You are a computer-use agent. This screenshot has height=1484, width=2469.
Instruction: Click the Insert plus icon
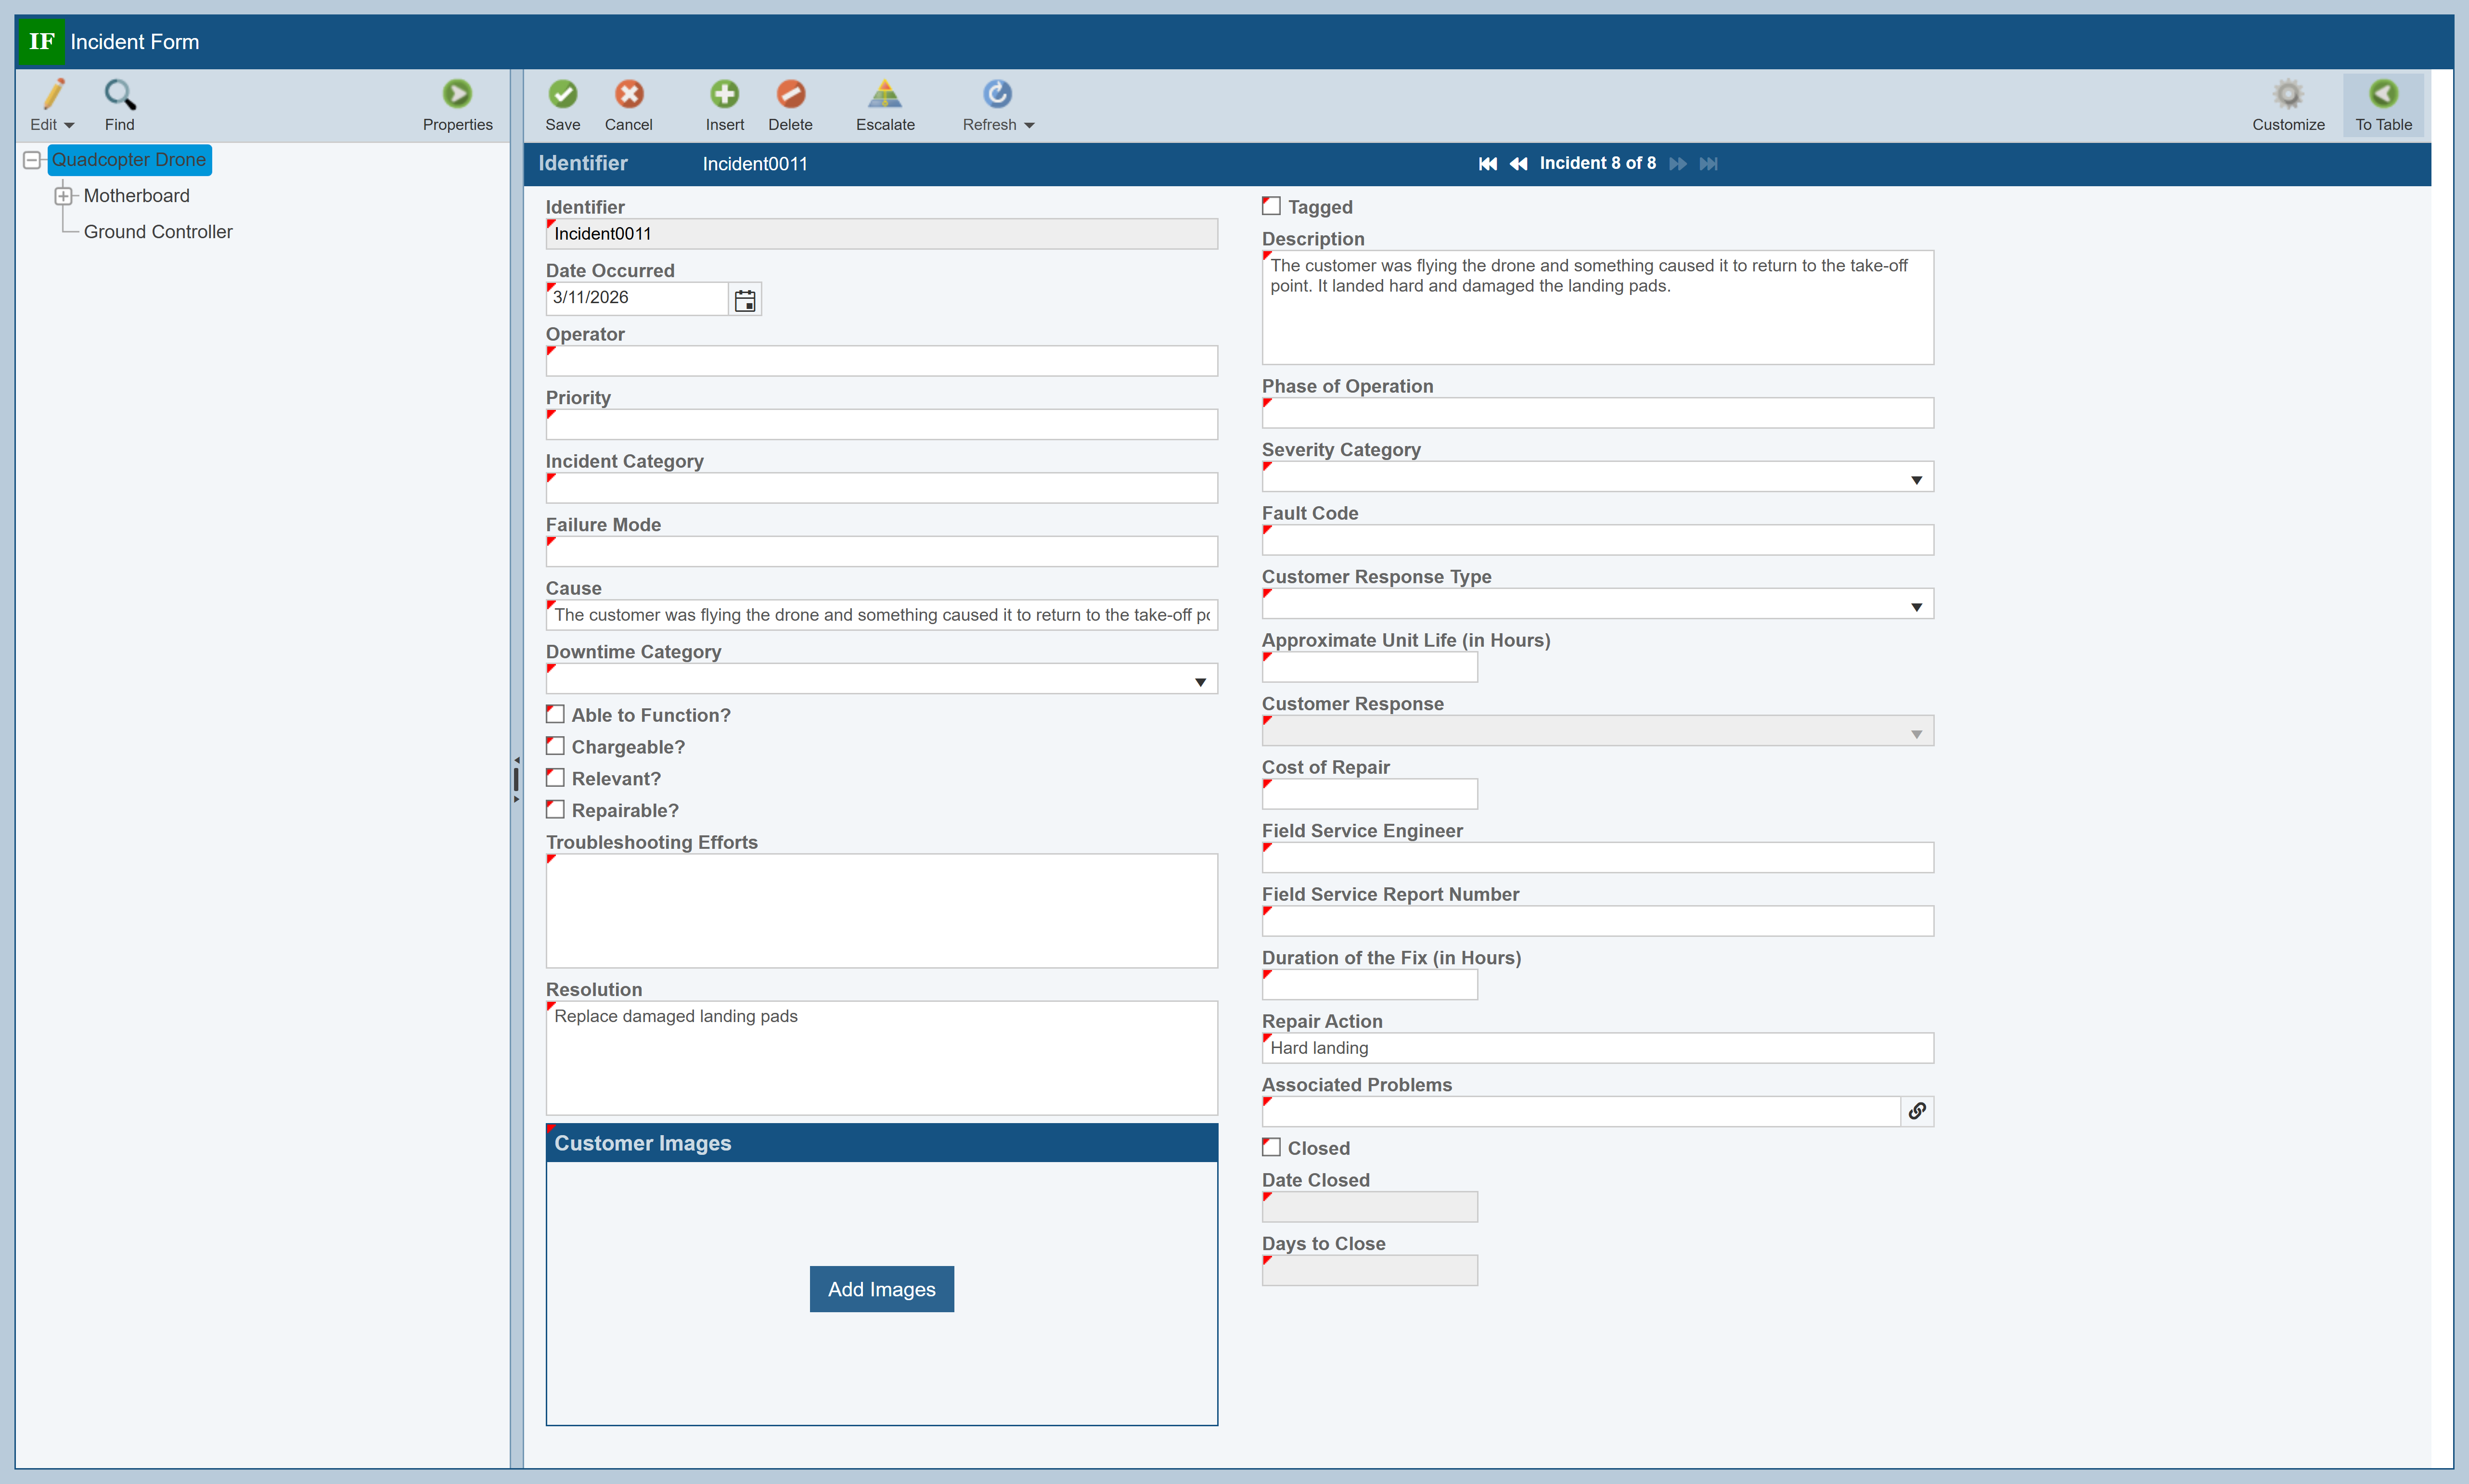coord(724,94)
